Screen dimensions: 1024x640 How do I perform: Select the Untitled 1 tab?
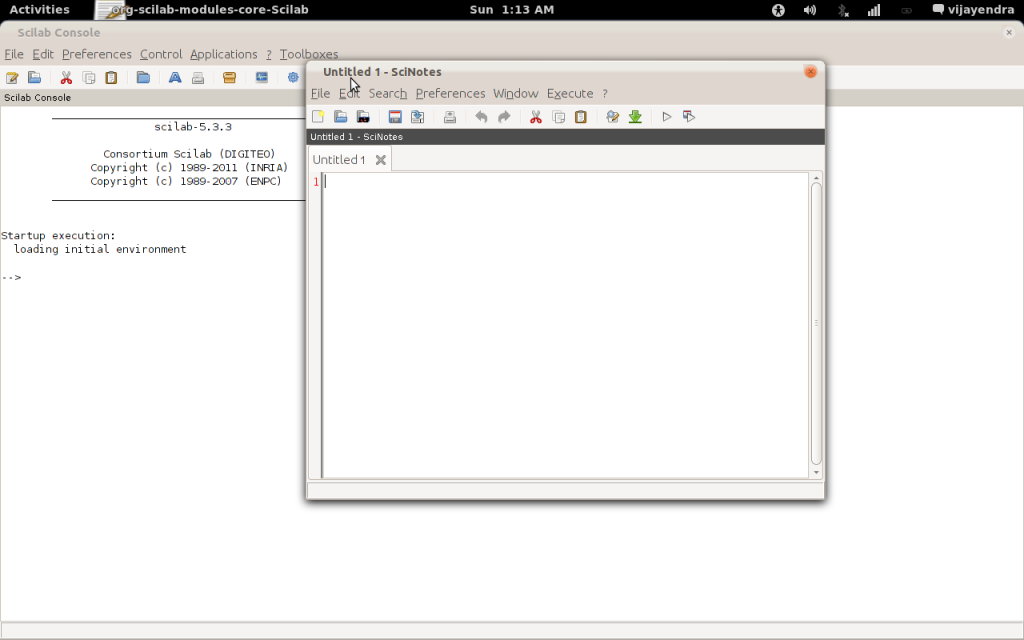339,159
